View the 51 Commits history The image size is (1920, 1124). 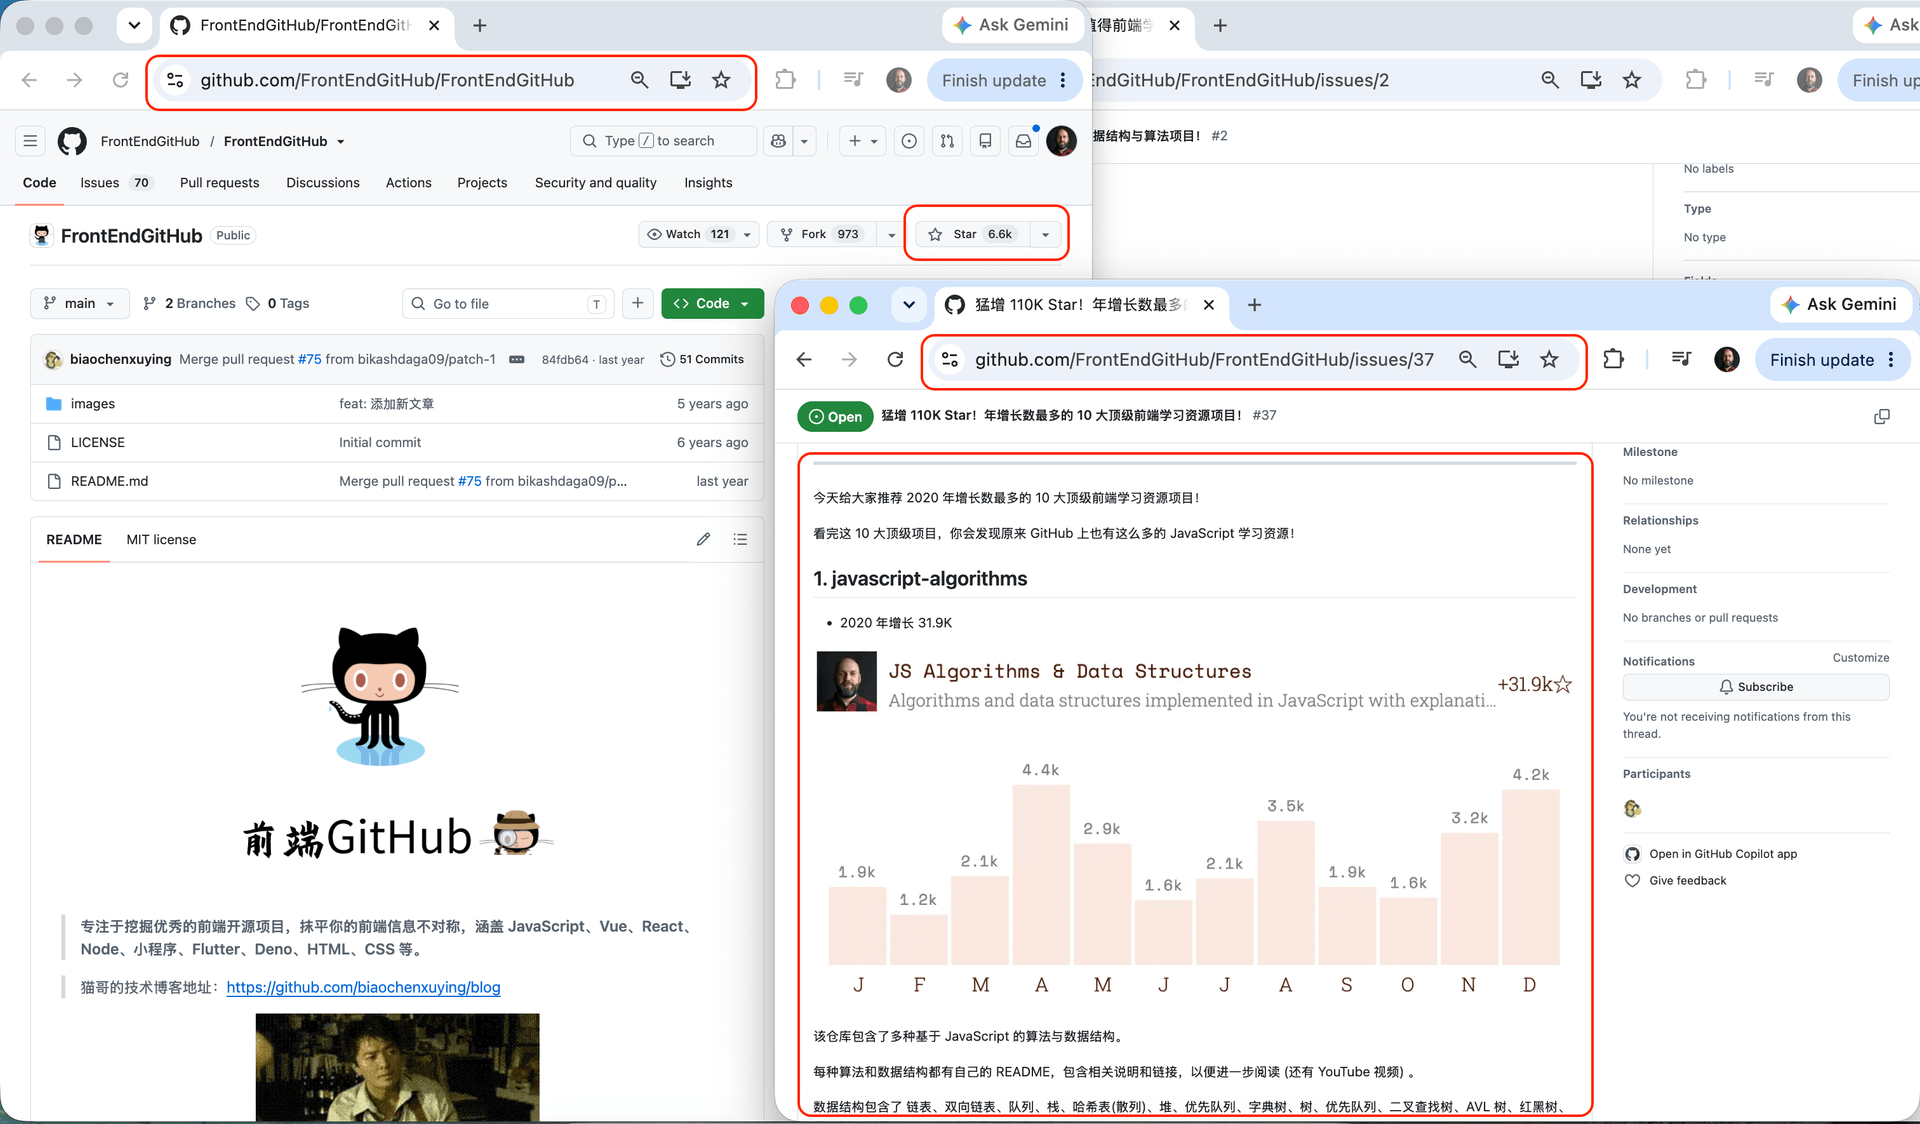point(702,359)
